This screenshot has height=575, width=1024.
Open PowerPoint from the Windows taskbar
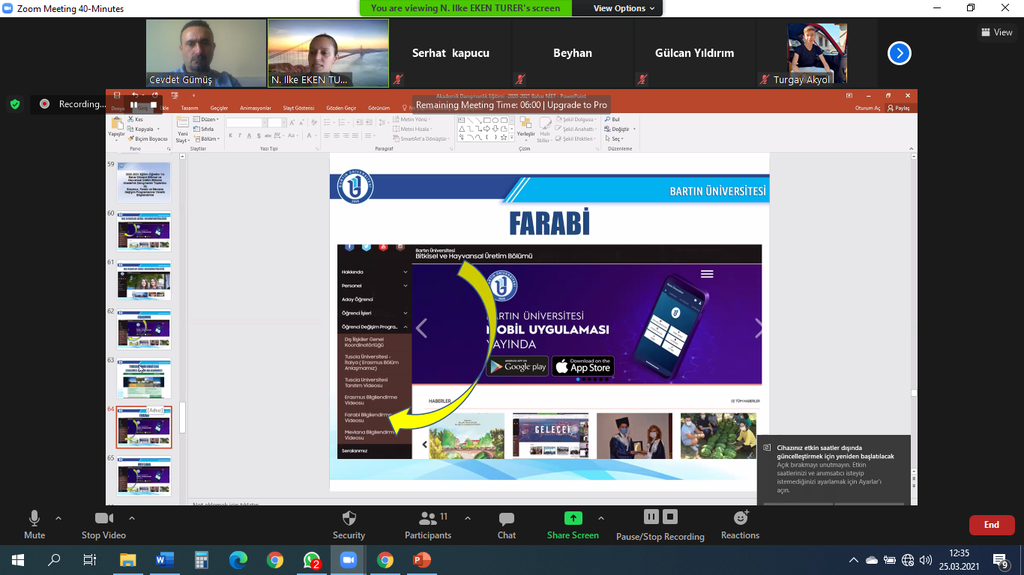pos(422,560)
